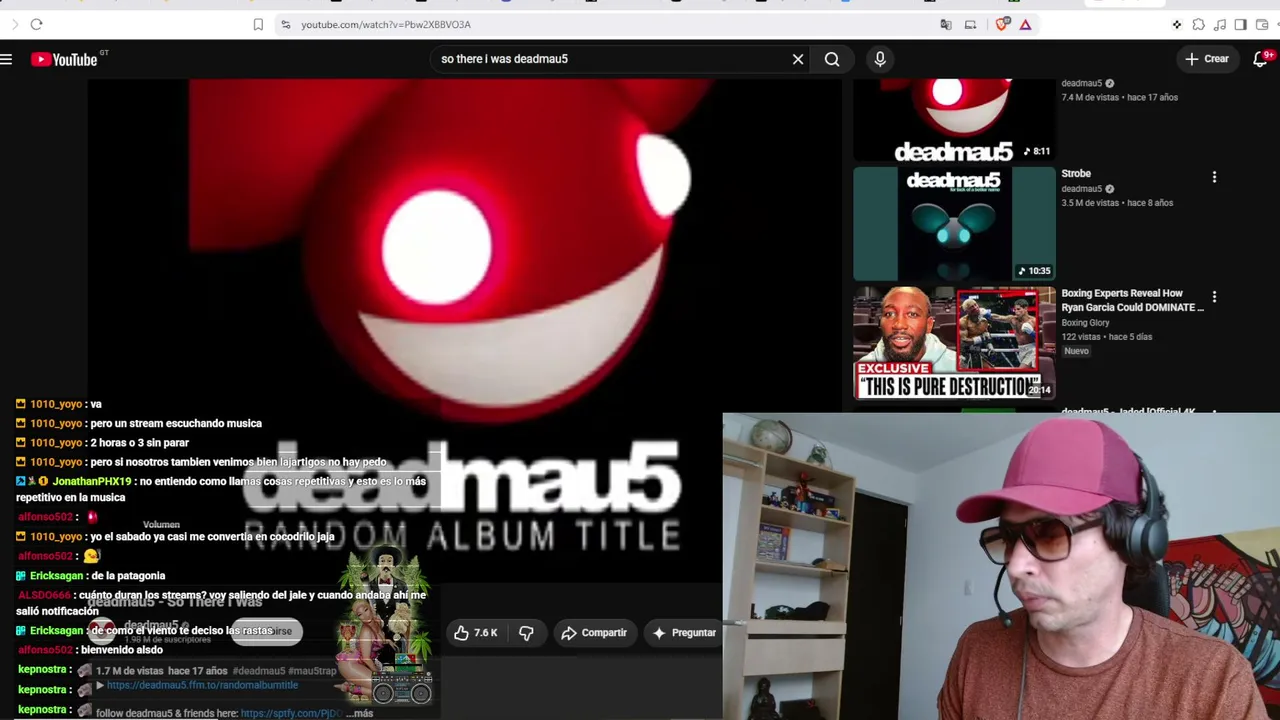Open the site info icon before the URL
The image size is (1280, 720).
tap(285, 24)
